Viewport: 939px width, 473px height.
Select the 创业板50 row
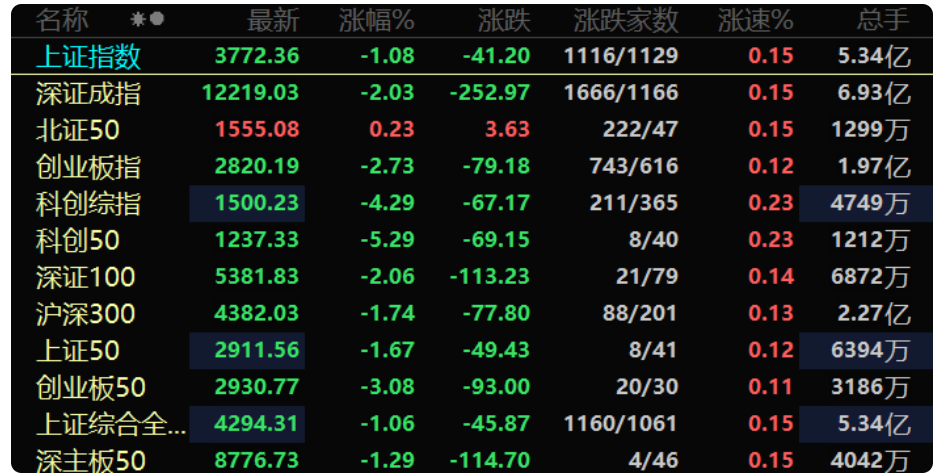pos(472,387)
